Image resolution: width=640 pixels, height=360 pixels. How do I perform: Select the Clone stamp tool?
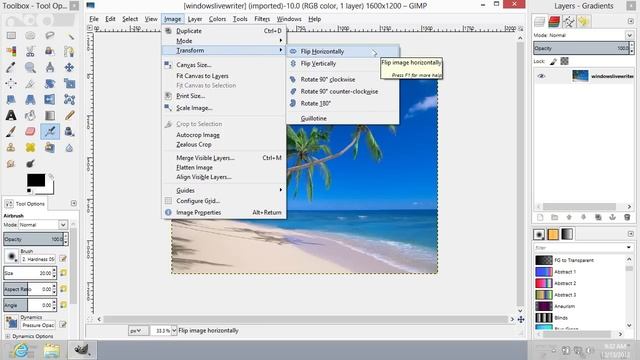11,147
